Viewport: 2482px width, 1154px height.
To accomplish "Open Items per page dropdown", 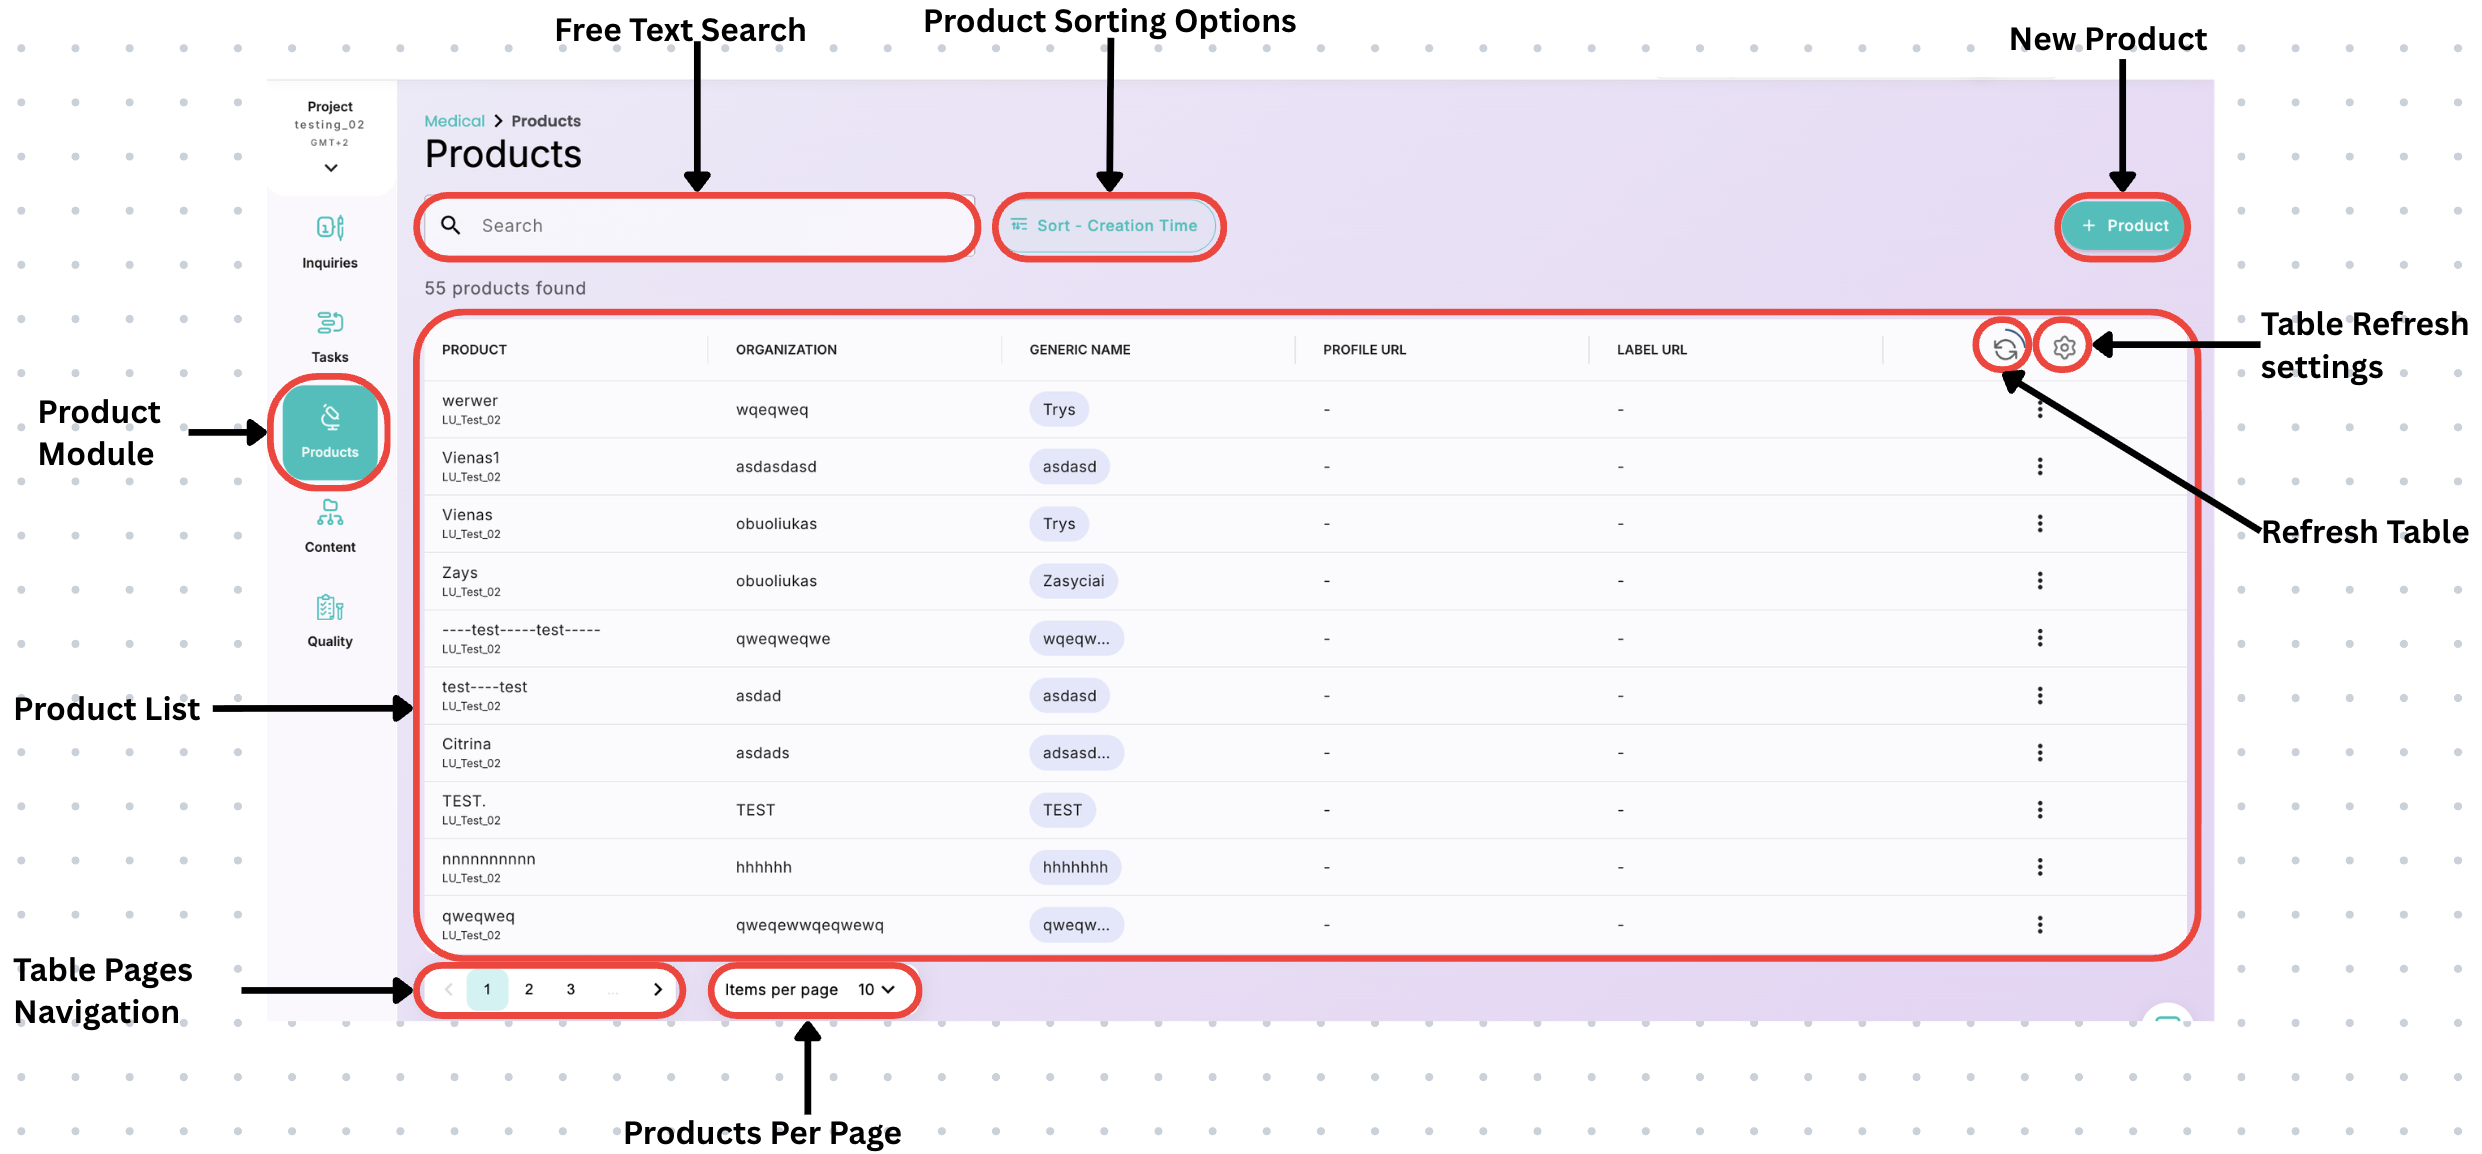I will click(875, 990).
